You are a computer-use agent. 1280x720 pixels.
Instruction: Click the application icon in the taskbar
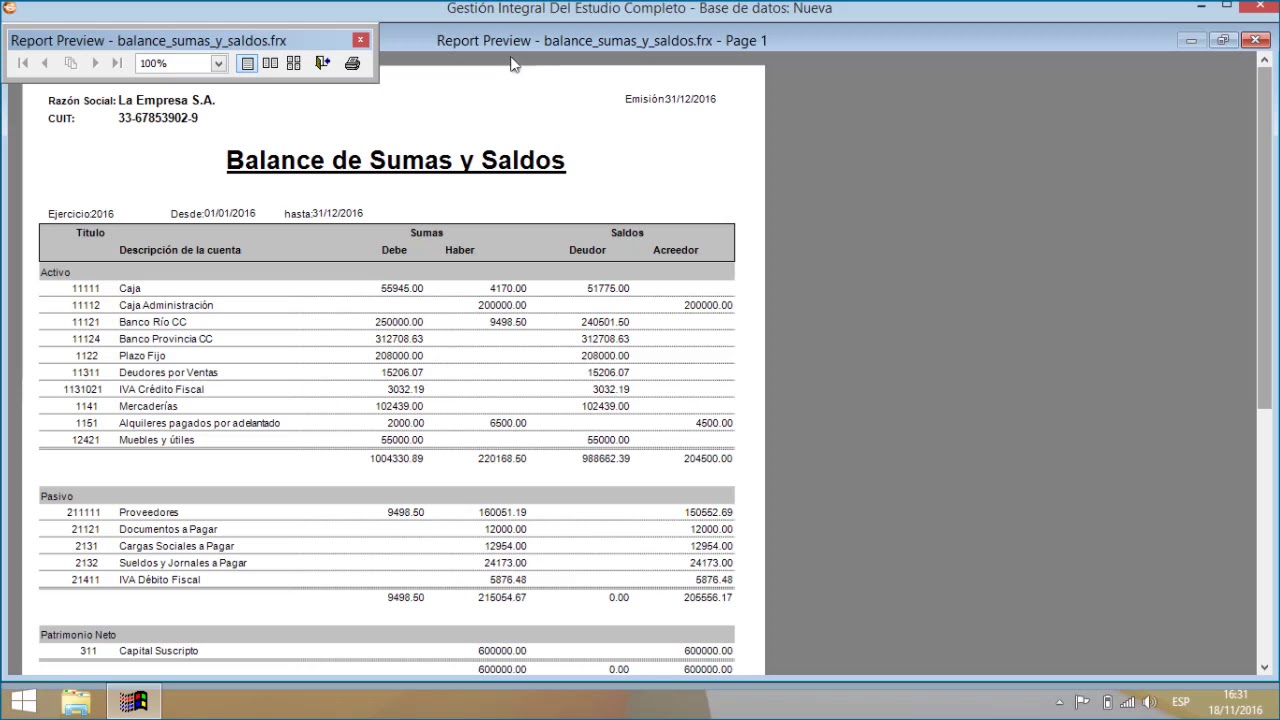[133, 701]
